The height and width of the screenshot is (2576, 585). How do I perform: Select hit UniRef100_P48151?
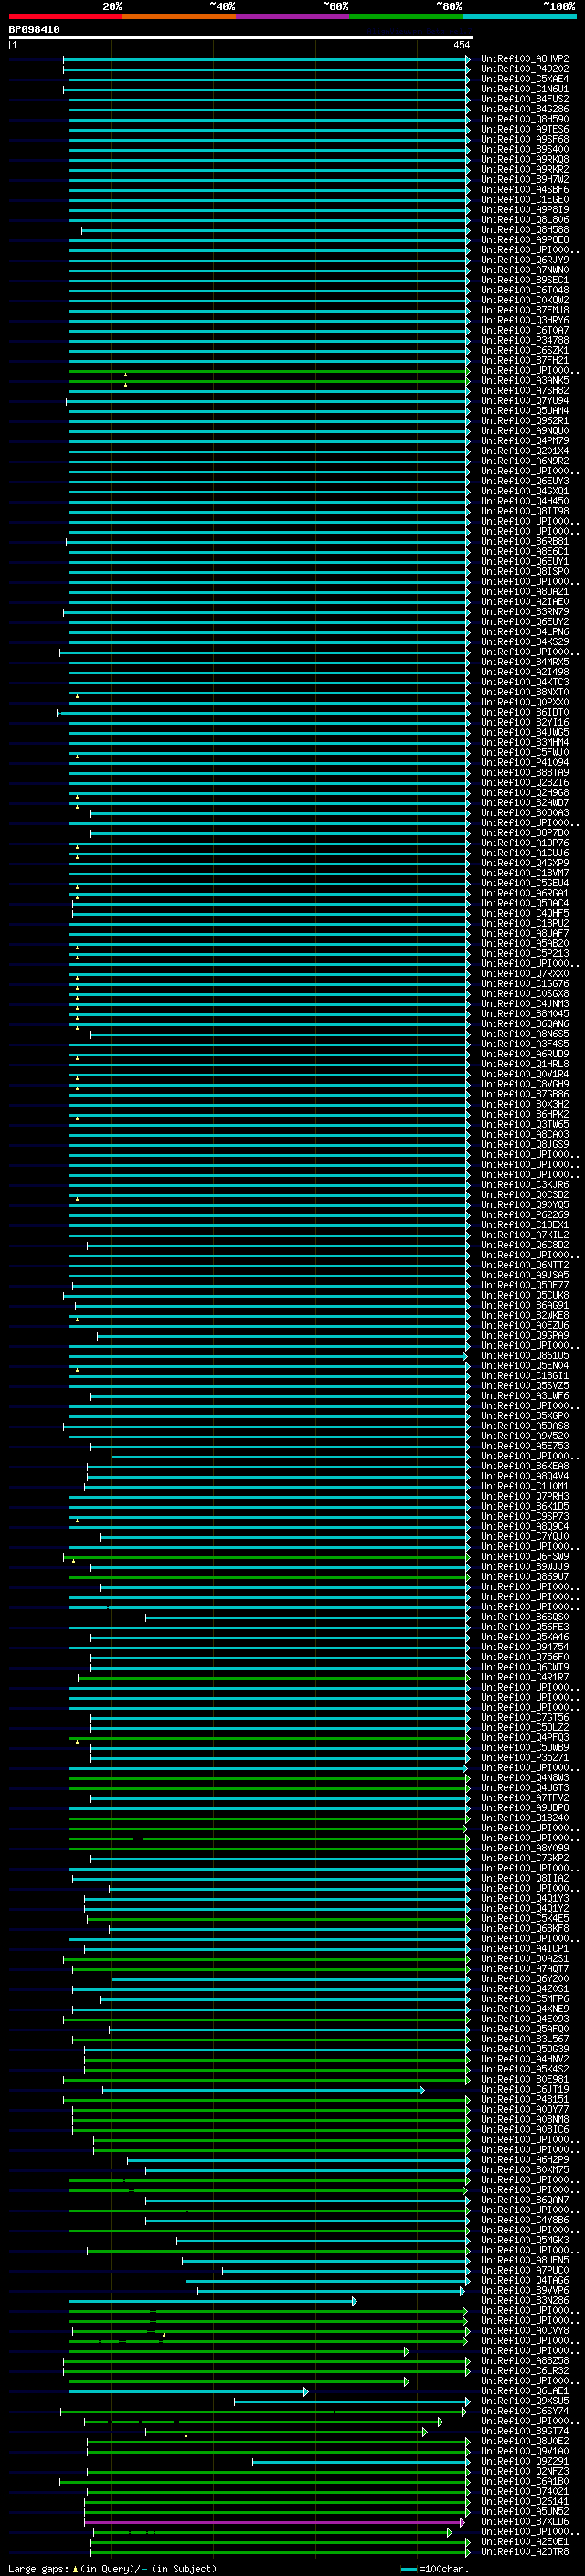pyautogui.click(x=524, y=2099)
